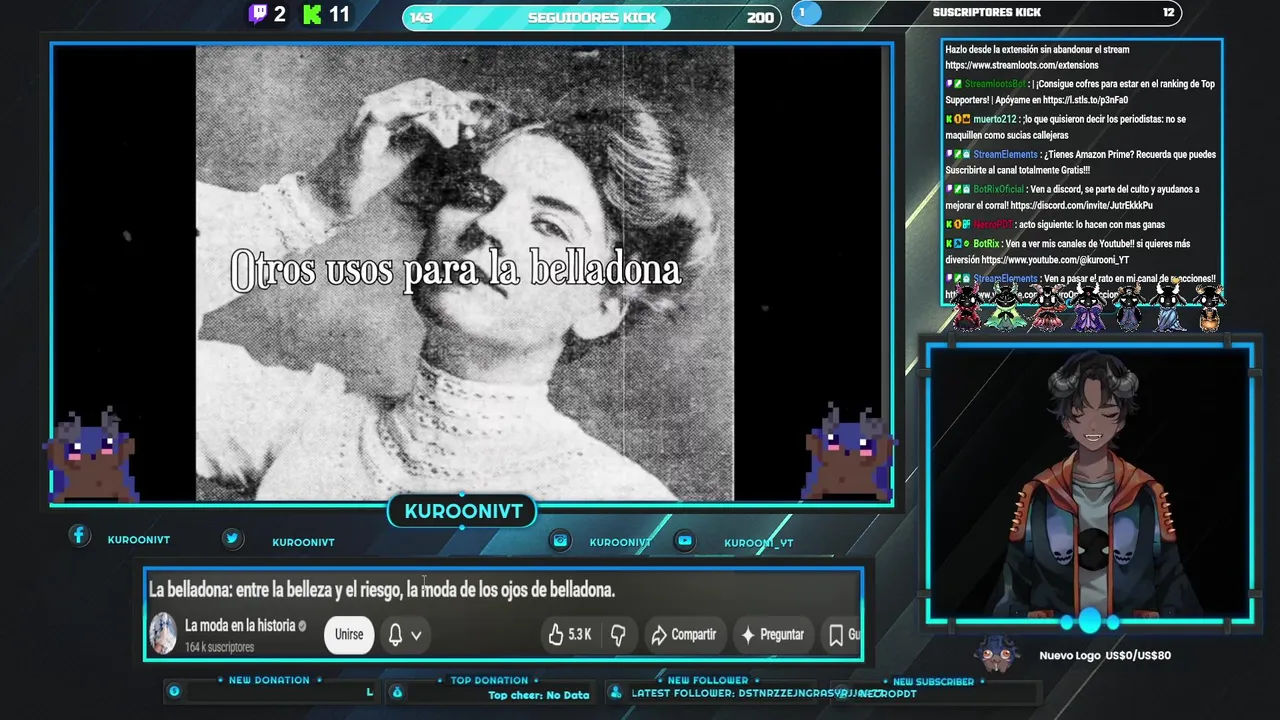Click the Twitter bird icon
The image size is (1280, 720).
[232, 538]
